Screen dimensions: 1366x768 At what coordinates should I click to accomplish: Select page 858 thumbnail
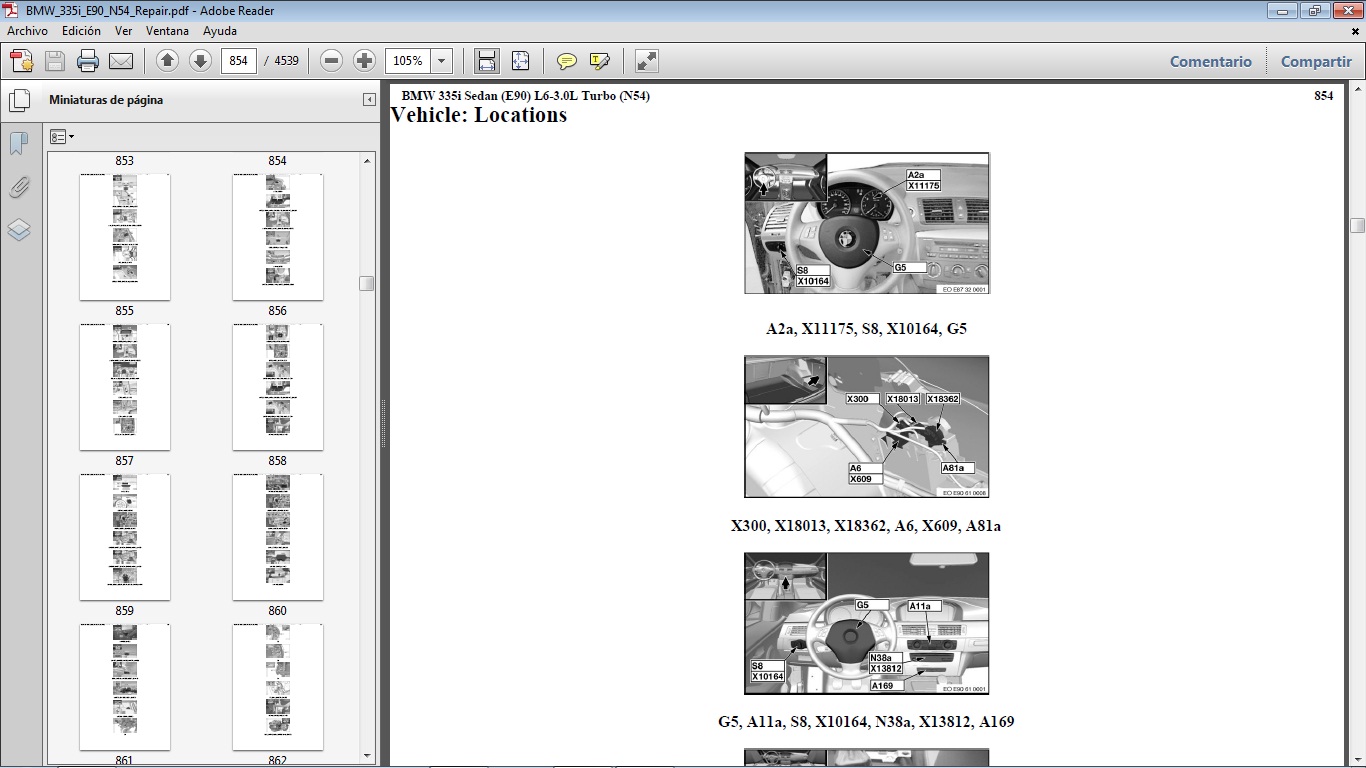[x=278, y=537]
